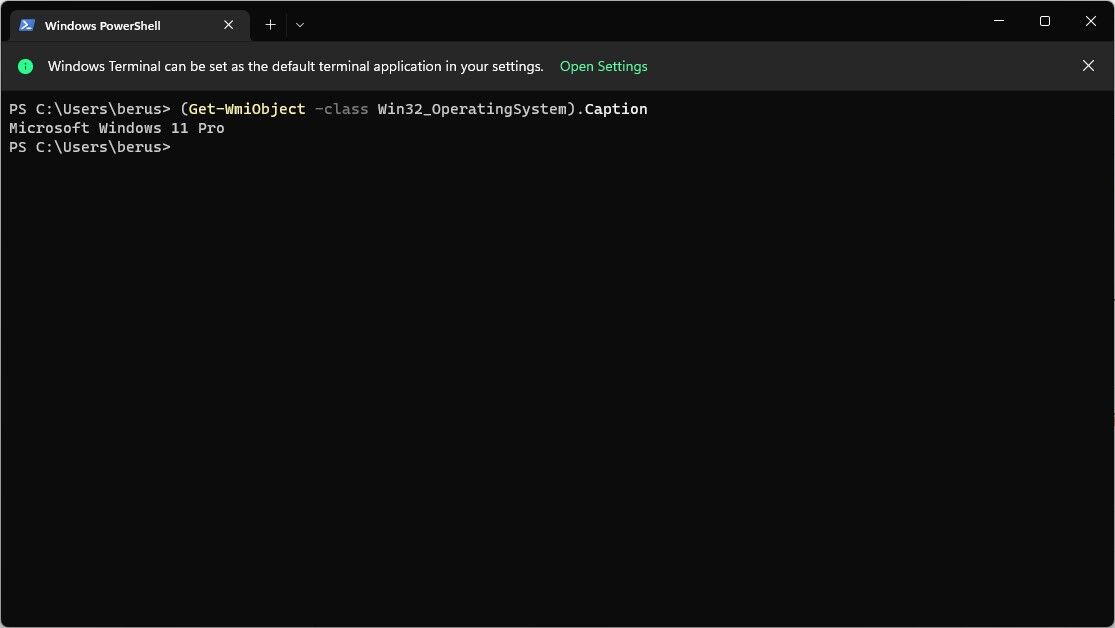Minimize the Windows Terminal window
Screen dimensions: 1115x628
pos(998,21)
